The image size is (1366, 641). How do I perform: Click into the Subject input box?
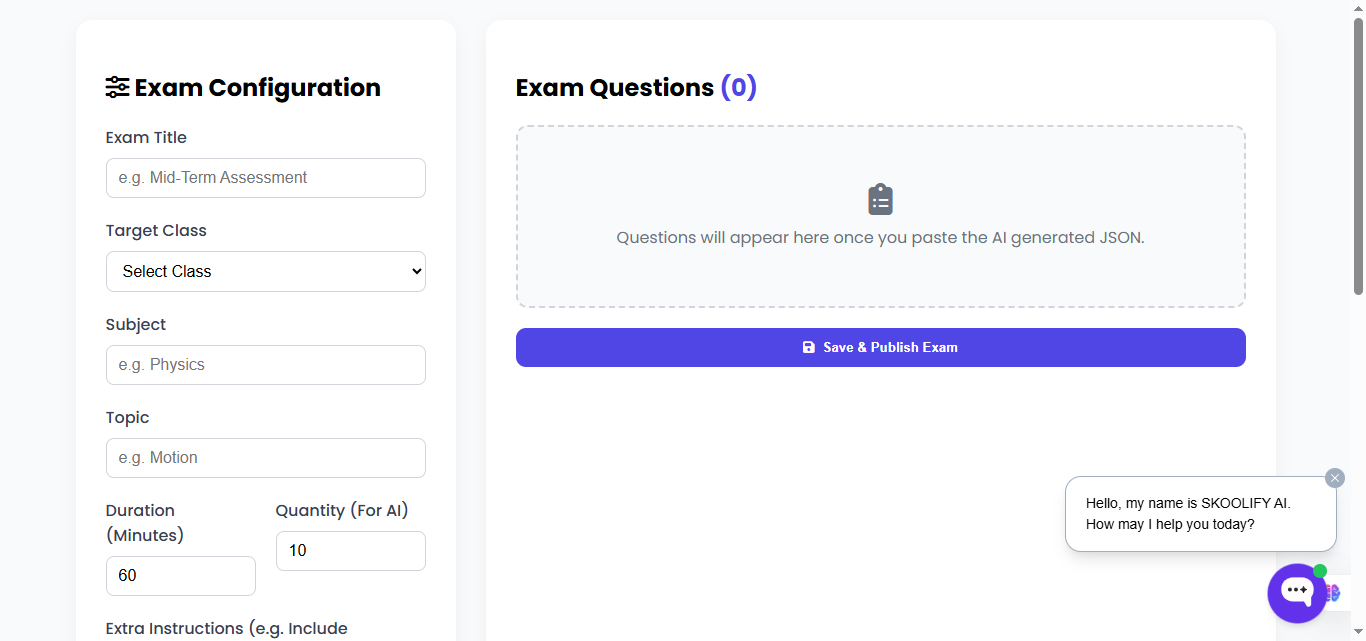(265, 365)
